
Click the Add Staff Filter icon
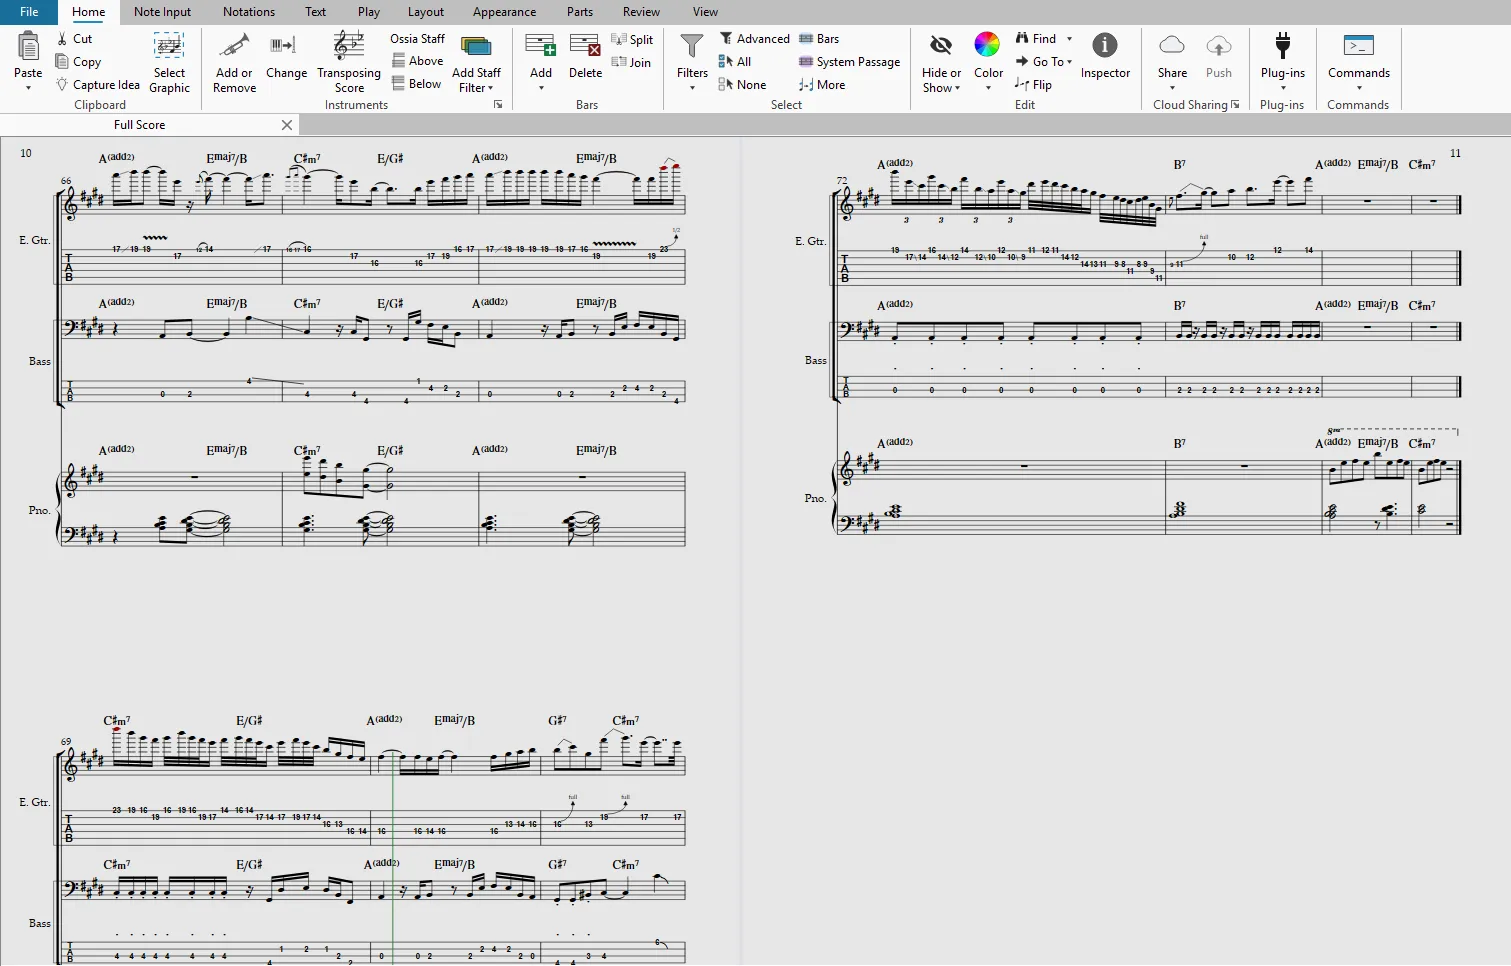pyautogui.click(x=476, y=47)
